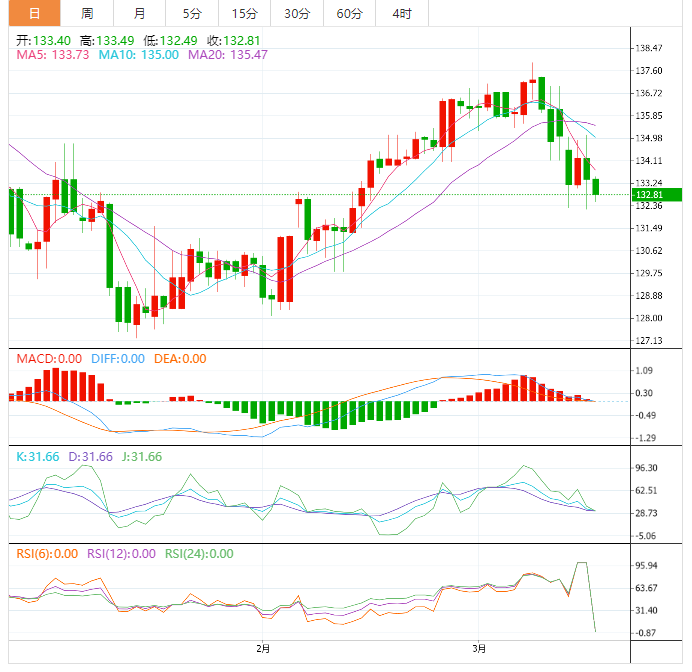692x672 pixels.
Task: Click the RSI(12):0.00 label
Action: tap(121, 554)
